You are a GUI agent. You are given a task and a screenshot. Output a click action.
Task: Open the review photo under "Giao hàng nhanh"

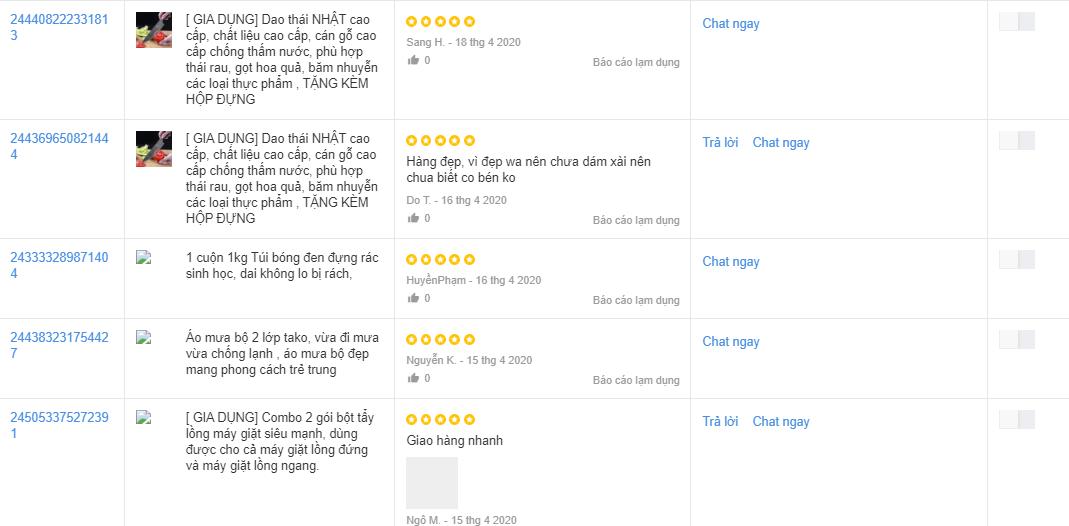tap(432, 483)
